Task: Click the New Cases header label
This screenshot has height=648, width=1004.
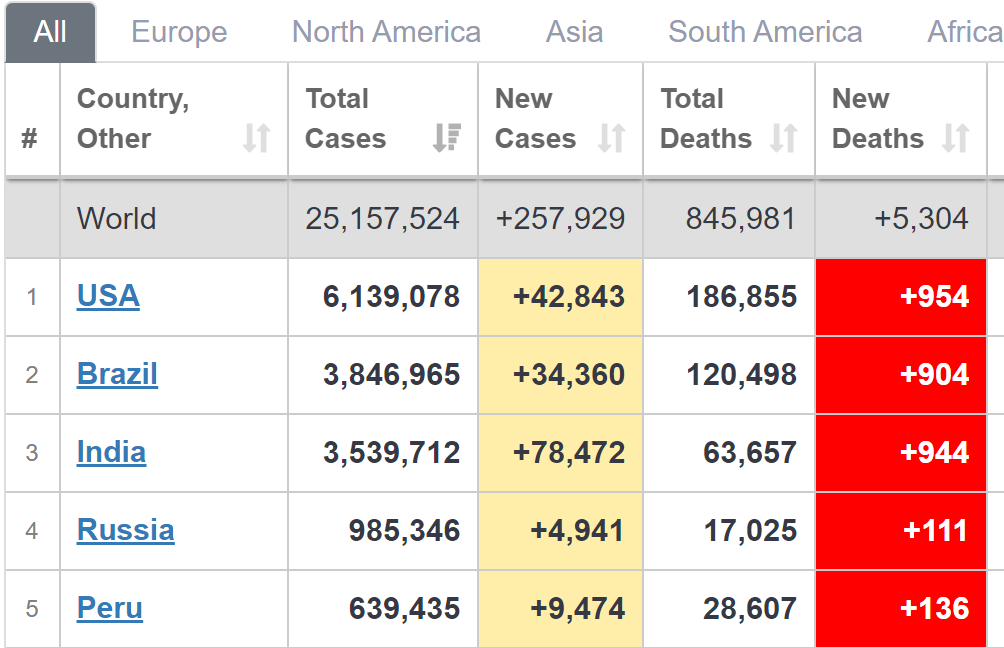Action: click(x=535, y=118)
